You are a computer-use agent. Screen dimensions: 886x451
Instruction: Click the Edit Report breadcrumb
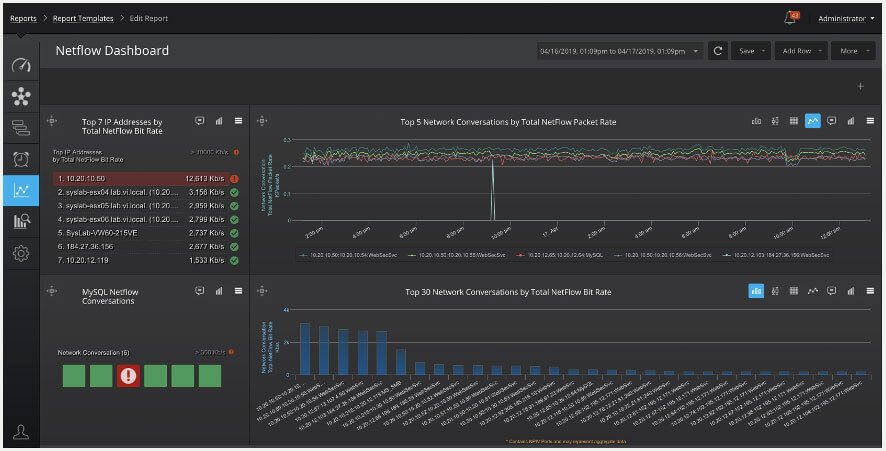click(x=149, y=19)
